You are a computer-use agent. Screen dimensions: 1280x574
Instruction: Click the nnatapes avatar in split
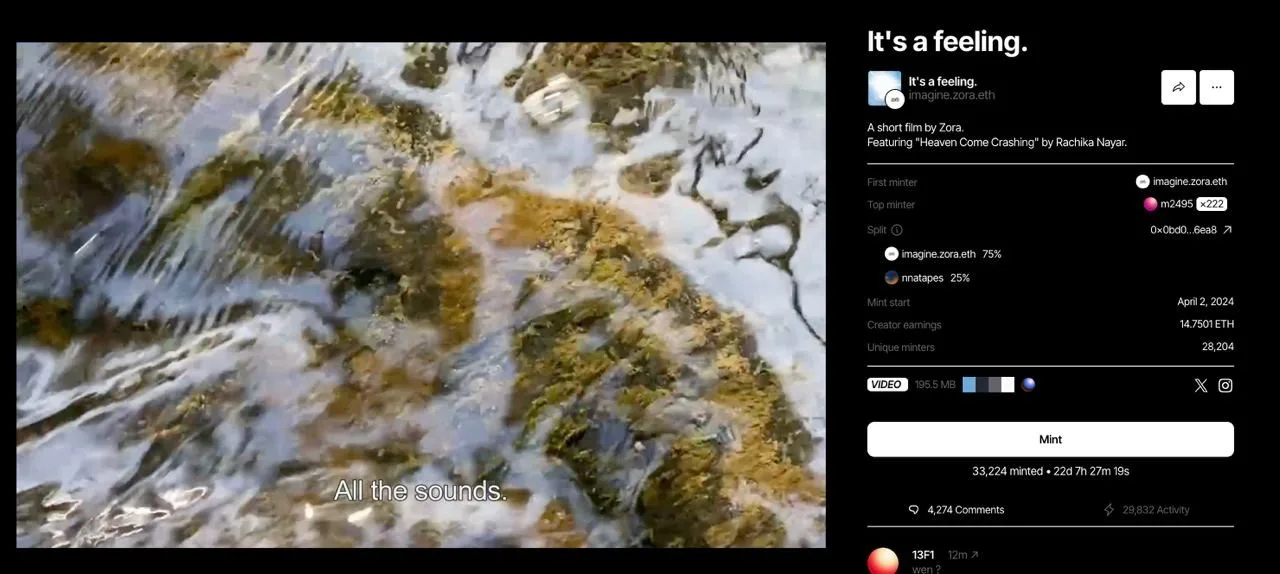(891, 278)
